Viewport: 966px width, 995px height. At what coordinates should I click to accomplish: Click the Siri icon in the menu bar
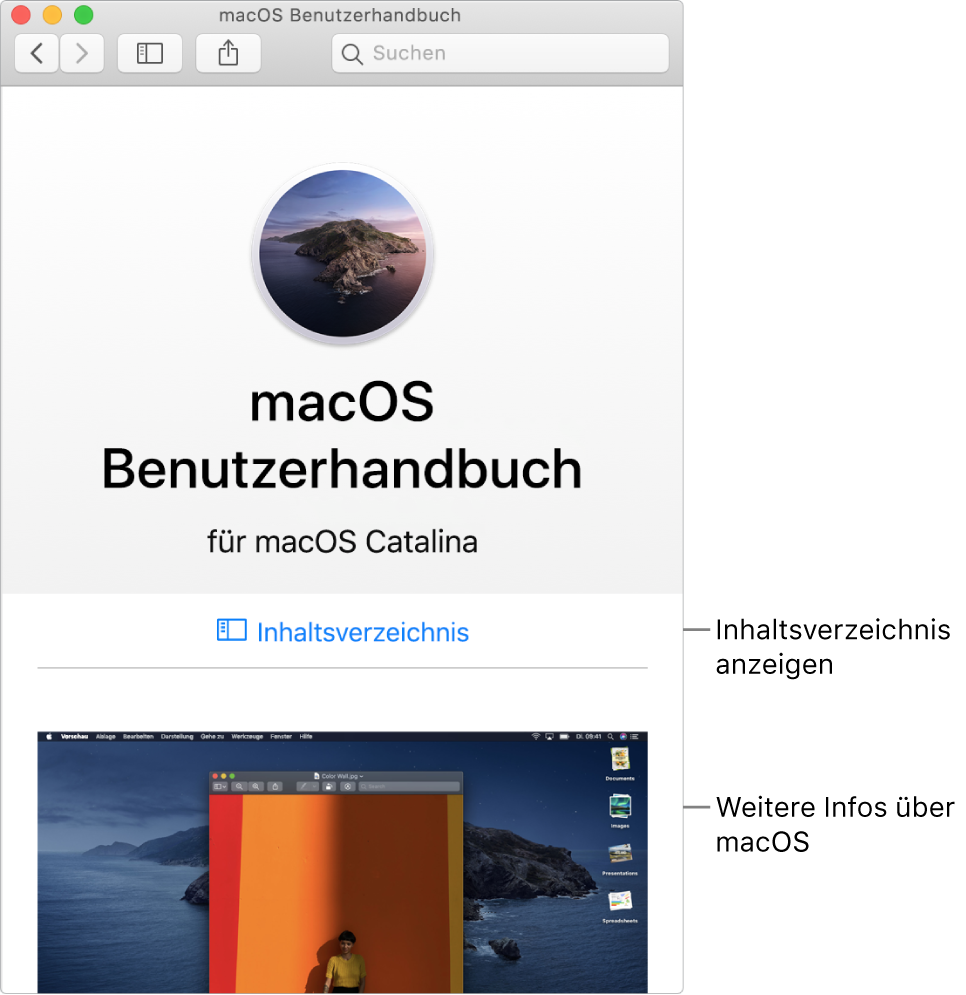click(x=623, y=735)
